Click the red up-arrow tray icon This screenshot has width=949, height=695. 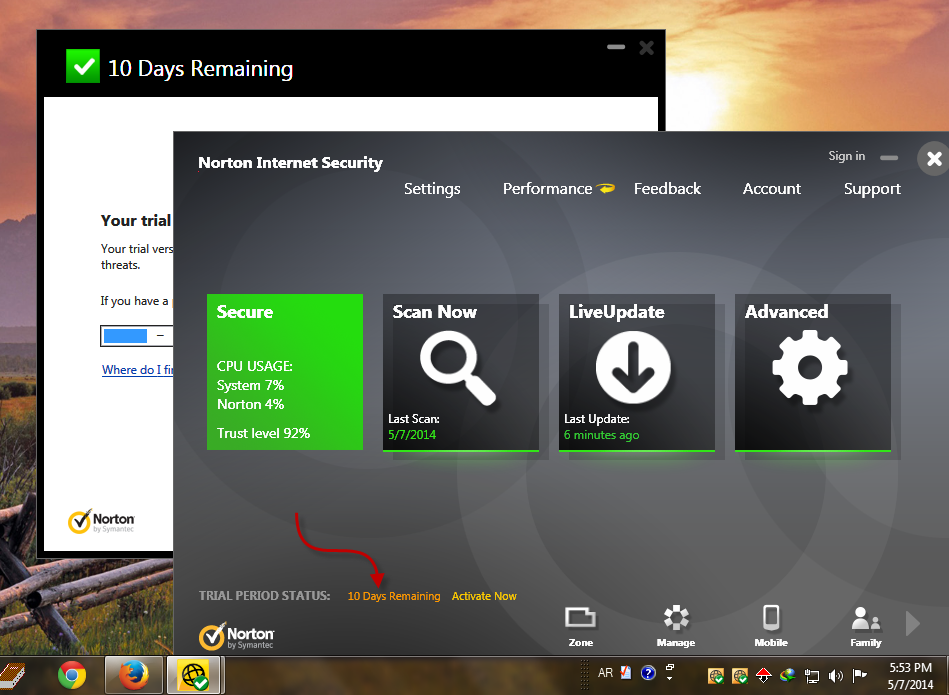pyautogui.click(x=764, y=675)
